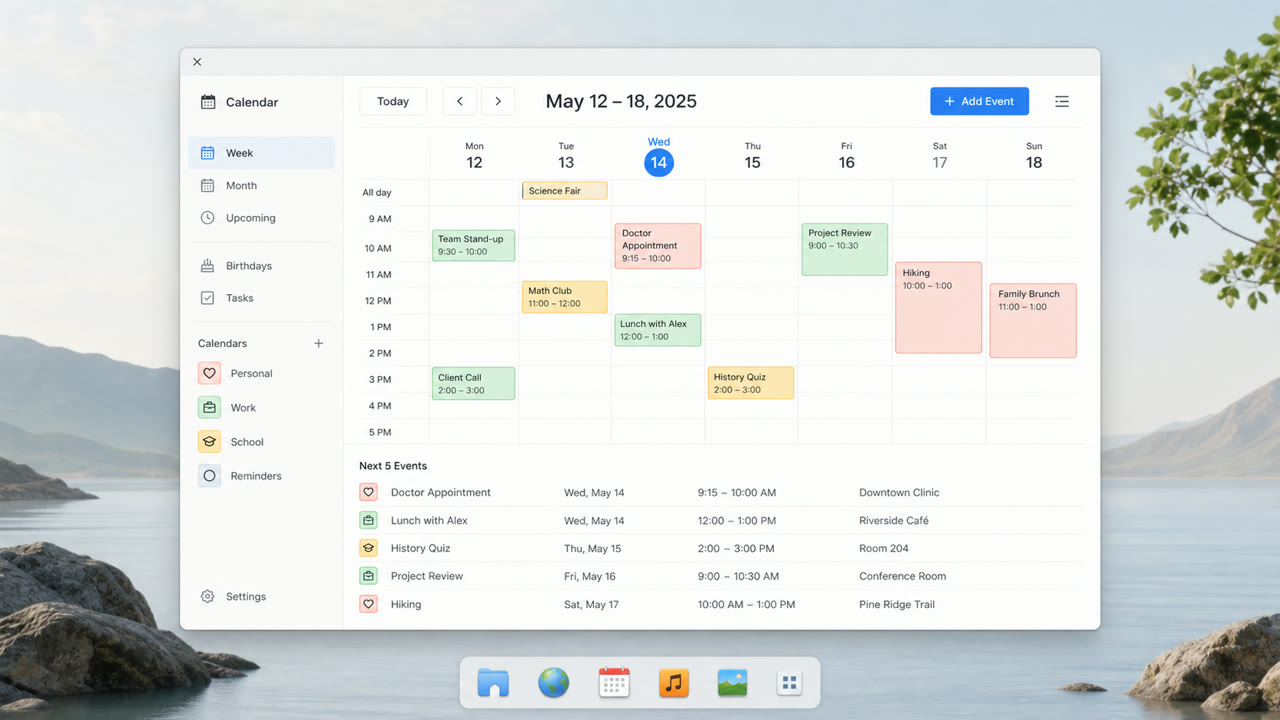This screenshot has height=720, width=1280.
Task: Open the Team Stand-up event
Action: (x=474, y=245)
